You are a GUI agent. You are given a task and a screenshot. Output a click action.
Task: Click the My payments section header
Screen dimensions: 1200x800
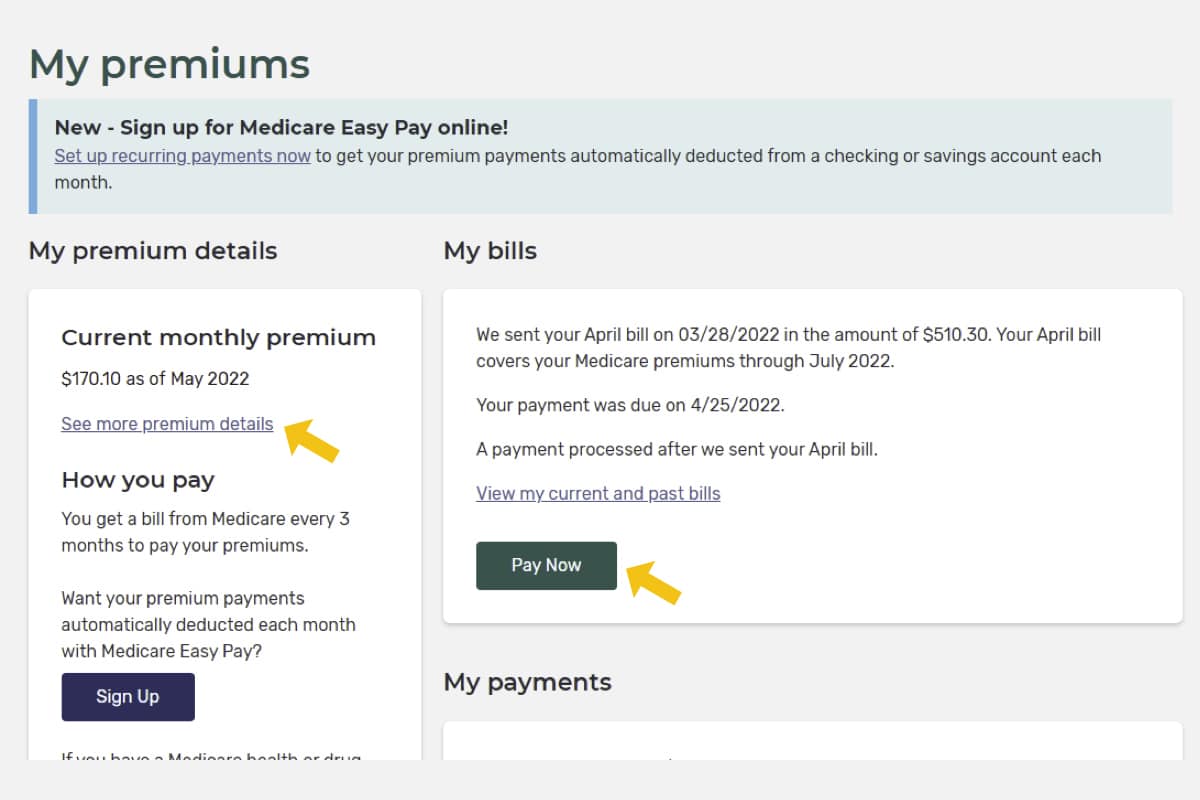coord(527,682)
